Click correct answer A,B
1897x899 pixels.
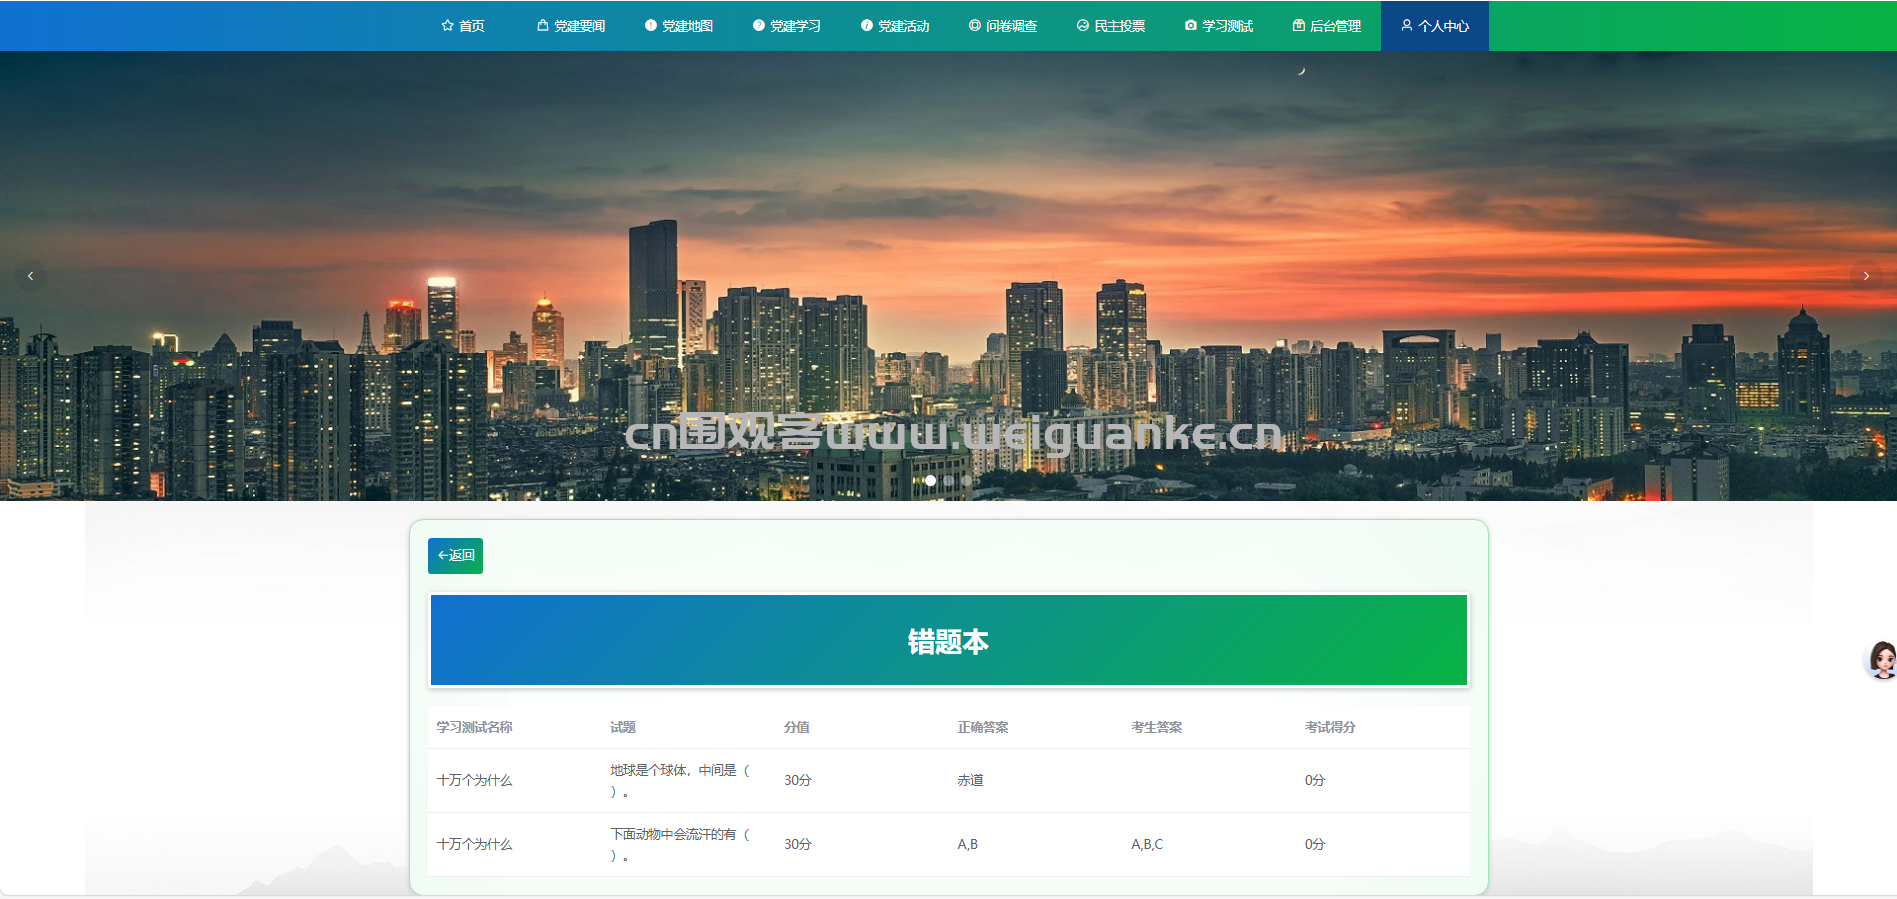point(968,844)
